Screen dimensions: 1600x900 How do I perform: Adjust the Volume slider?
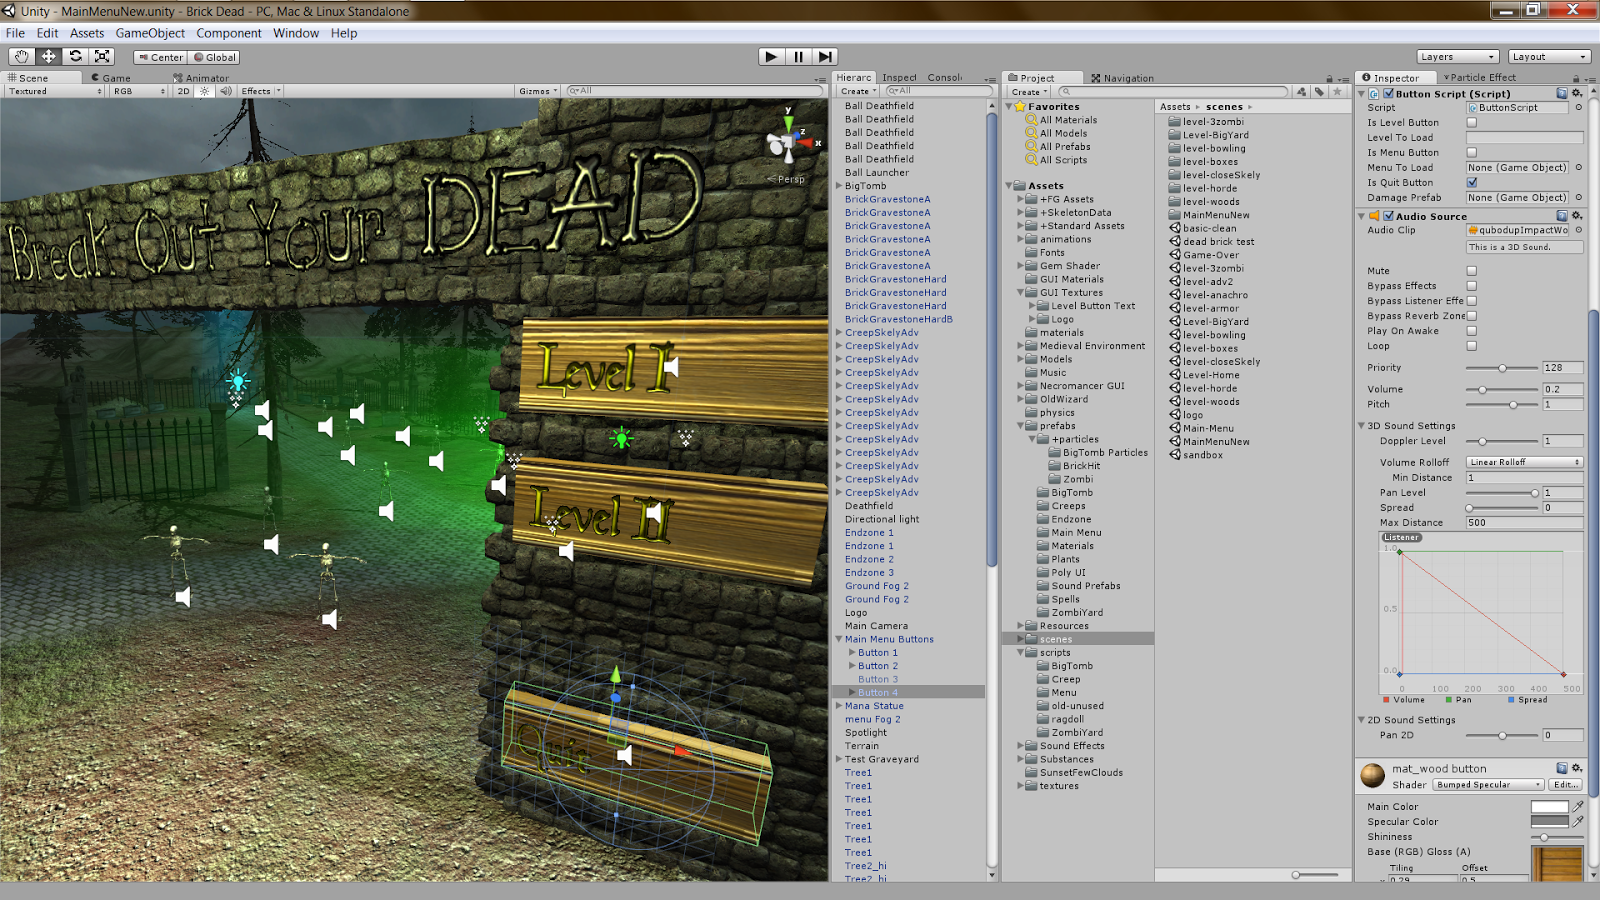[1501, 390]
